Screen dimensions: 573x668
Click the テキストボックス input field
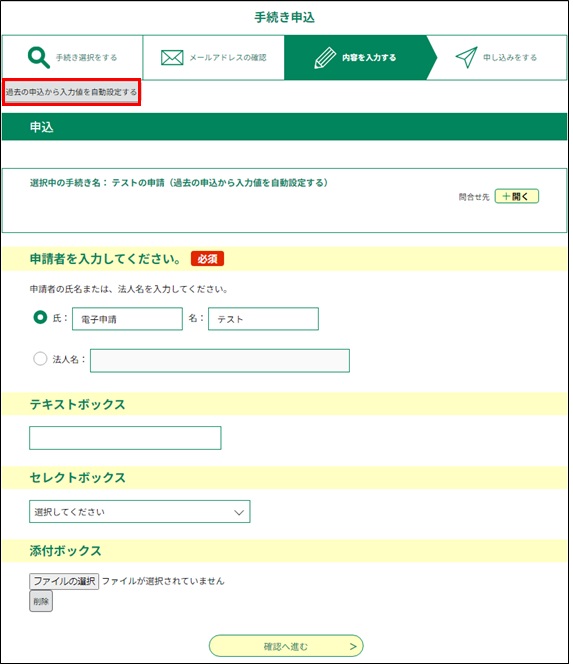pos(125,438)
